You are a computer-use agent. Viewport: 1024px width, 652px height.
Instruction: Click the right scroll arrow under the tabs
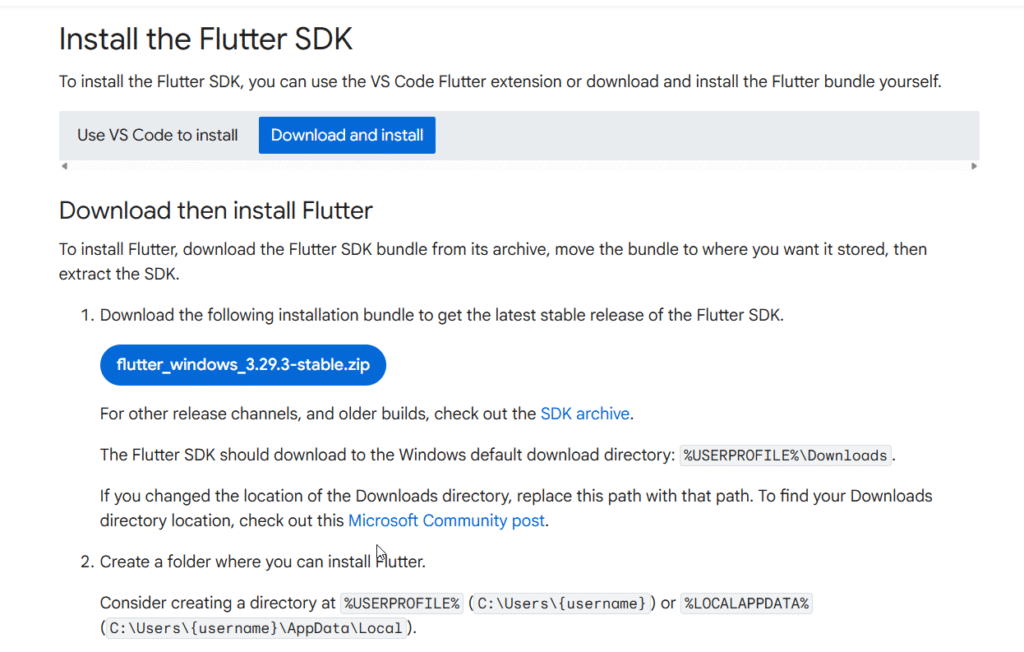[974, 166]
